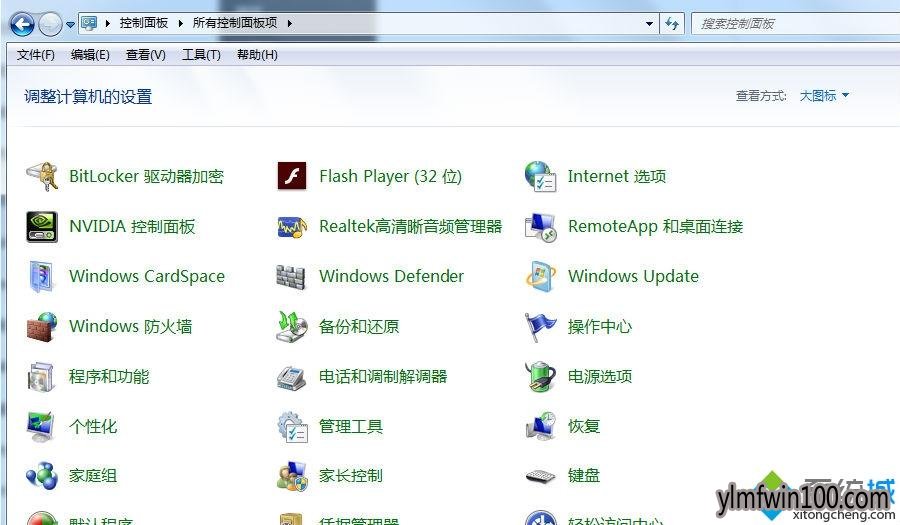
Task: Open the 电话和调制解调器 phone icon
Action: coord(291,377)
